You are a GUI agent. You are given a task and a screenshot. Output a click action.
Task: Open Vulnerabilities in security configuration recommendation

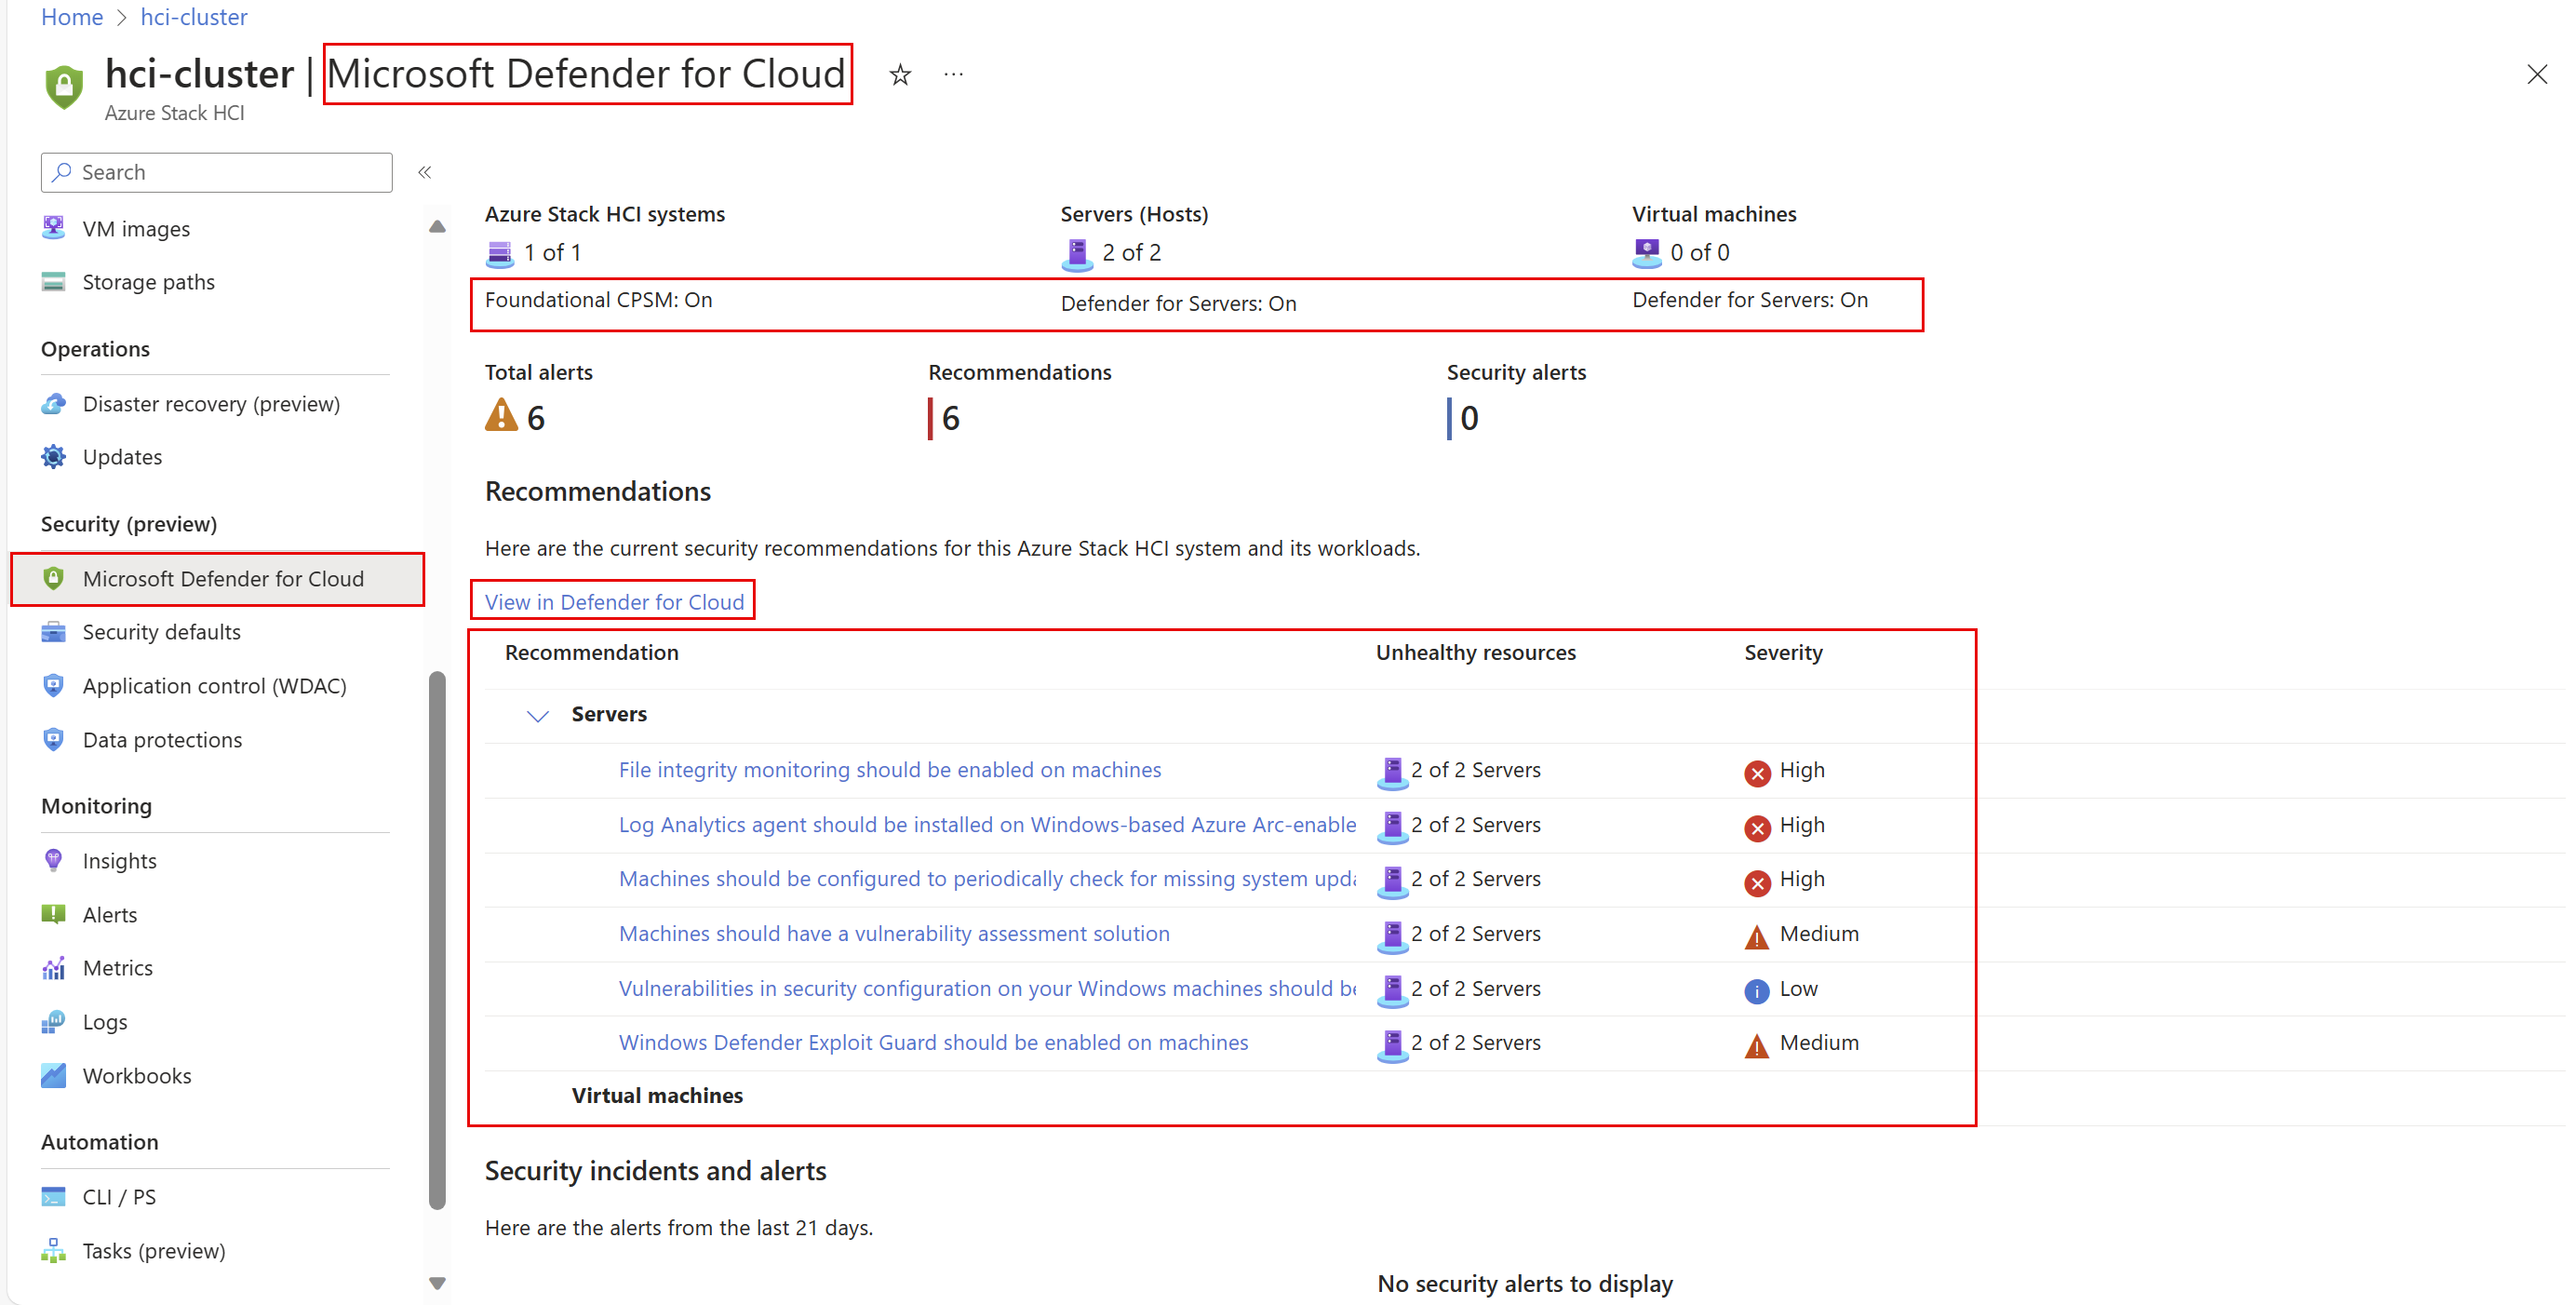click(987, 989)
